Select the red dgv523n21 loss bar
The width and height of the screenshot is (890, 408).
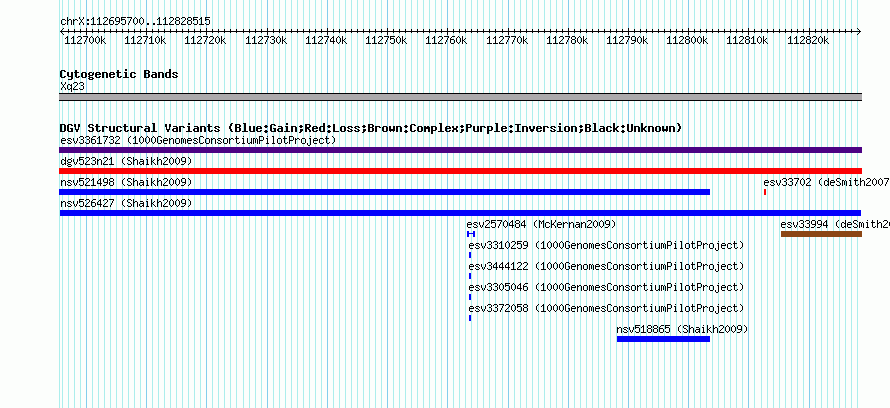460,171
